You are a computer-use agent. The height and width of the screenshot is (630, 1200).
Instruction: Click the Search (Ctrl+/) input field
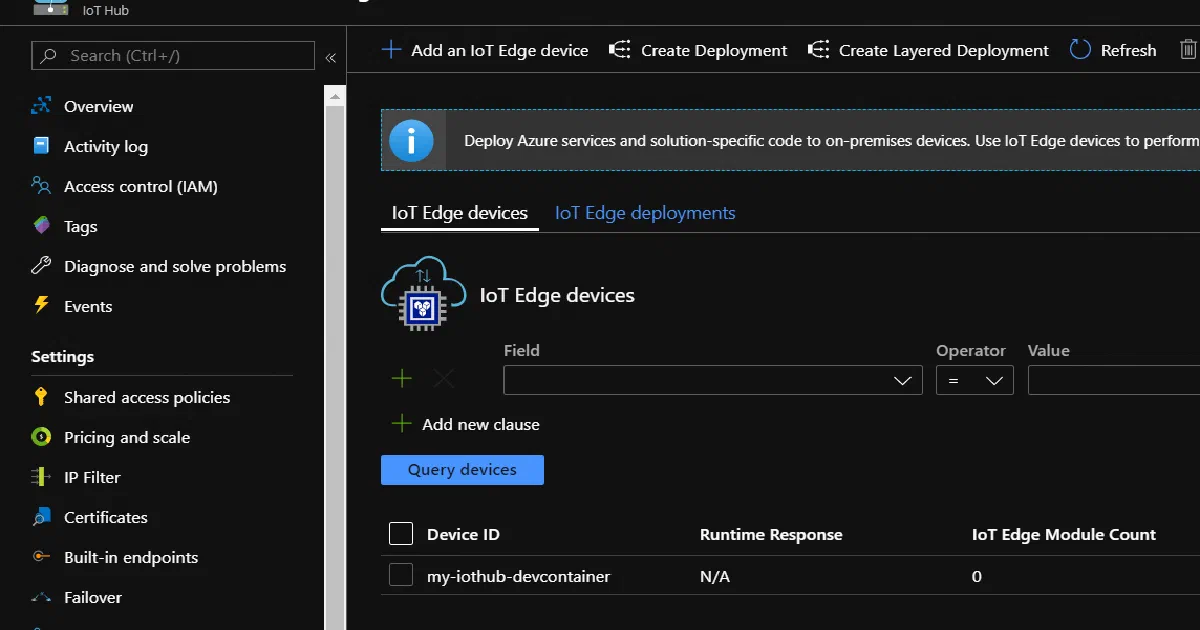(173, 56)
